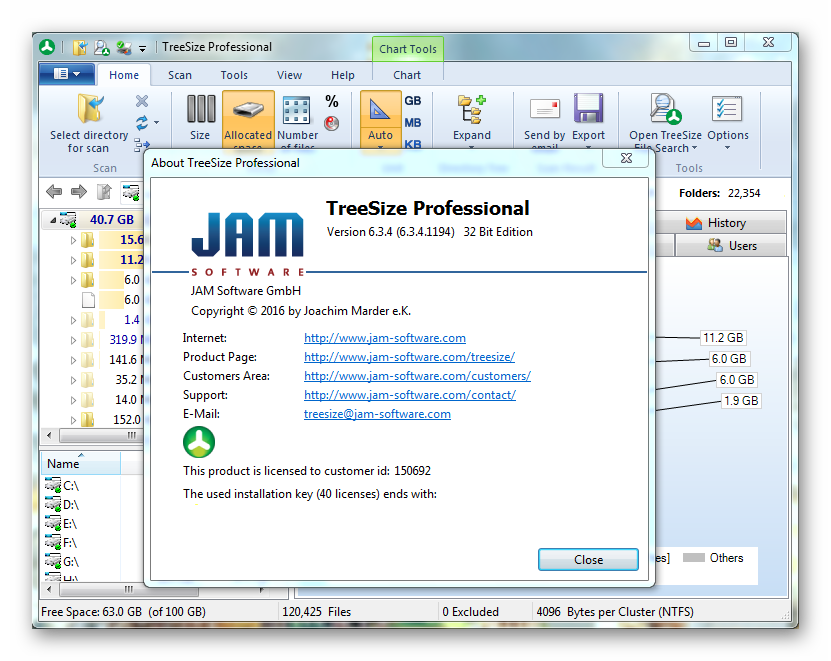Image resolution: width=831 pixels, height=661 pixels.
Task: Click the Options checklist icon
Action: tap(727, 109)
